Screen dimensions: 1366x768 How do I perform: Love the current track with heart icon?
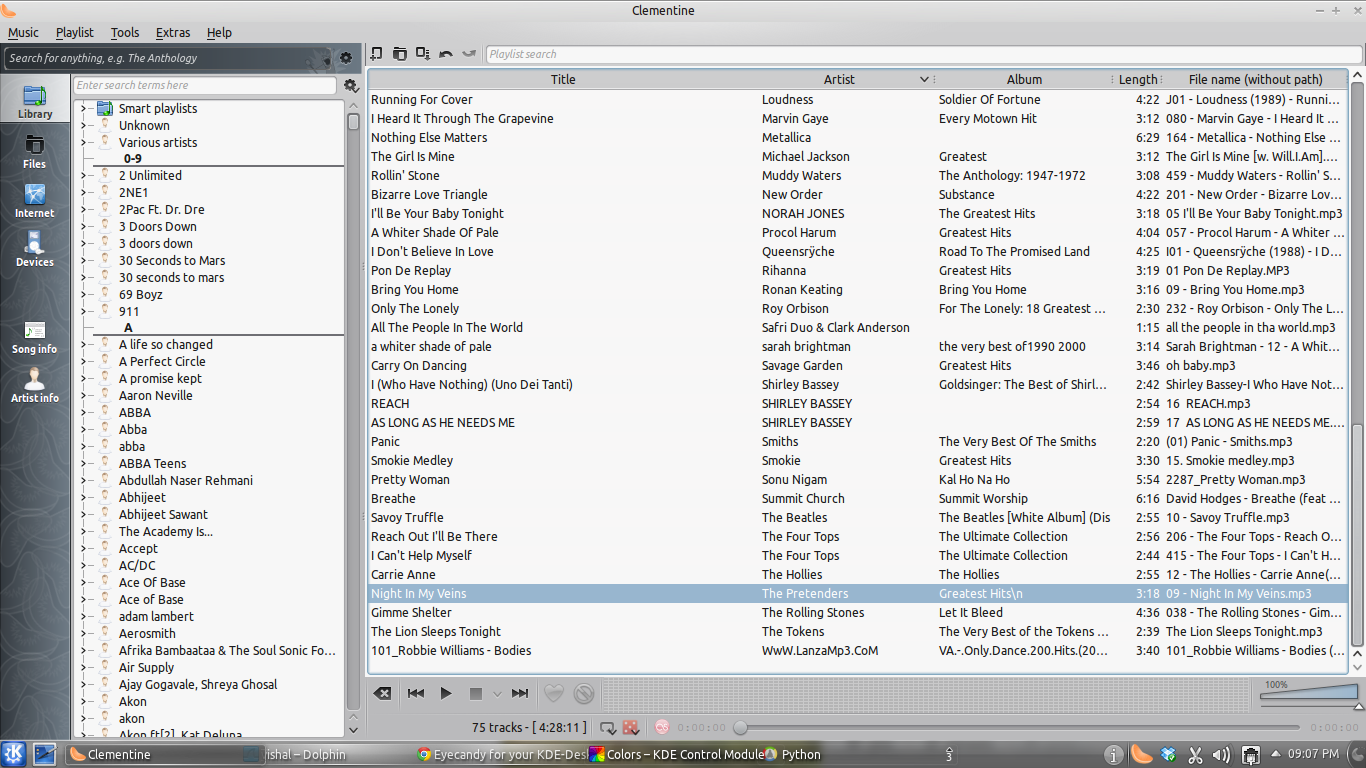[x=553, y=693]
